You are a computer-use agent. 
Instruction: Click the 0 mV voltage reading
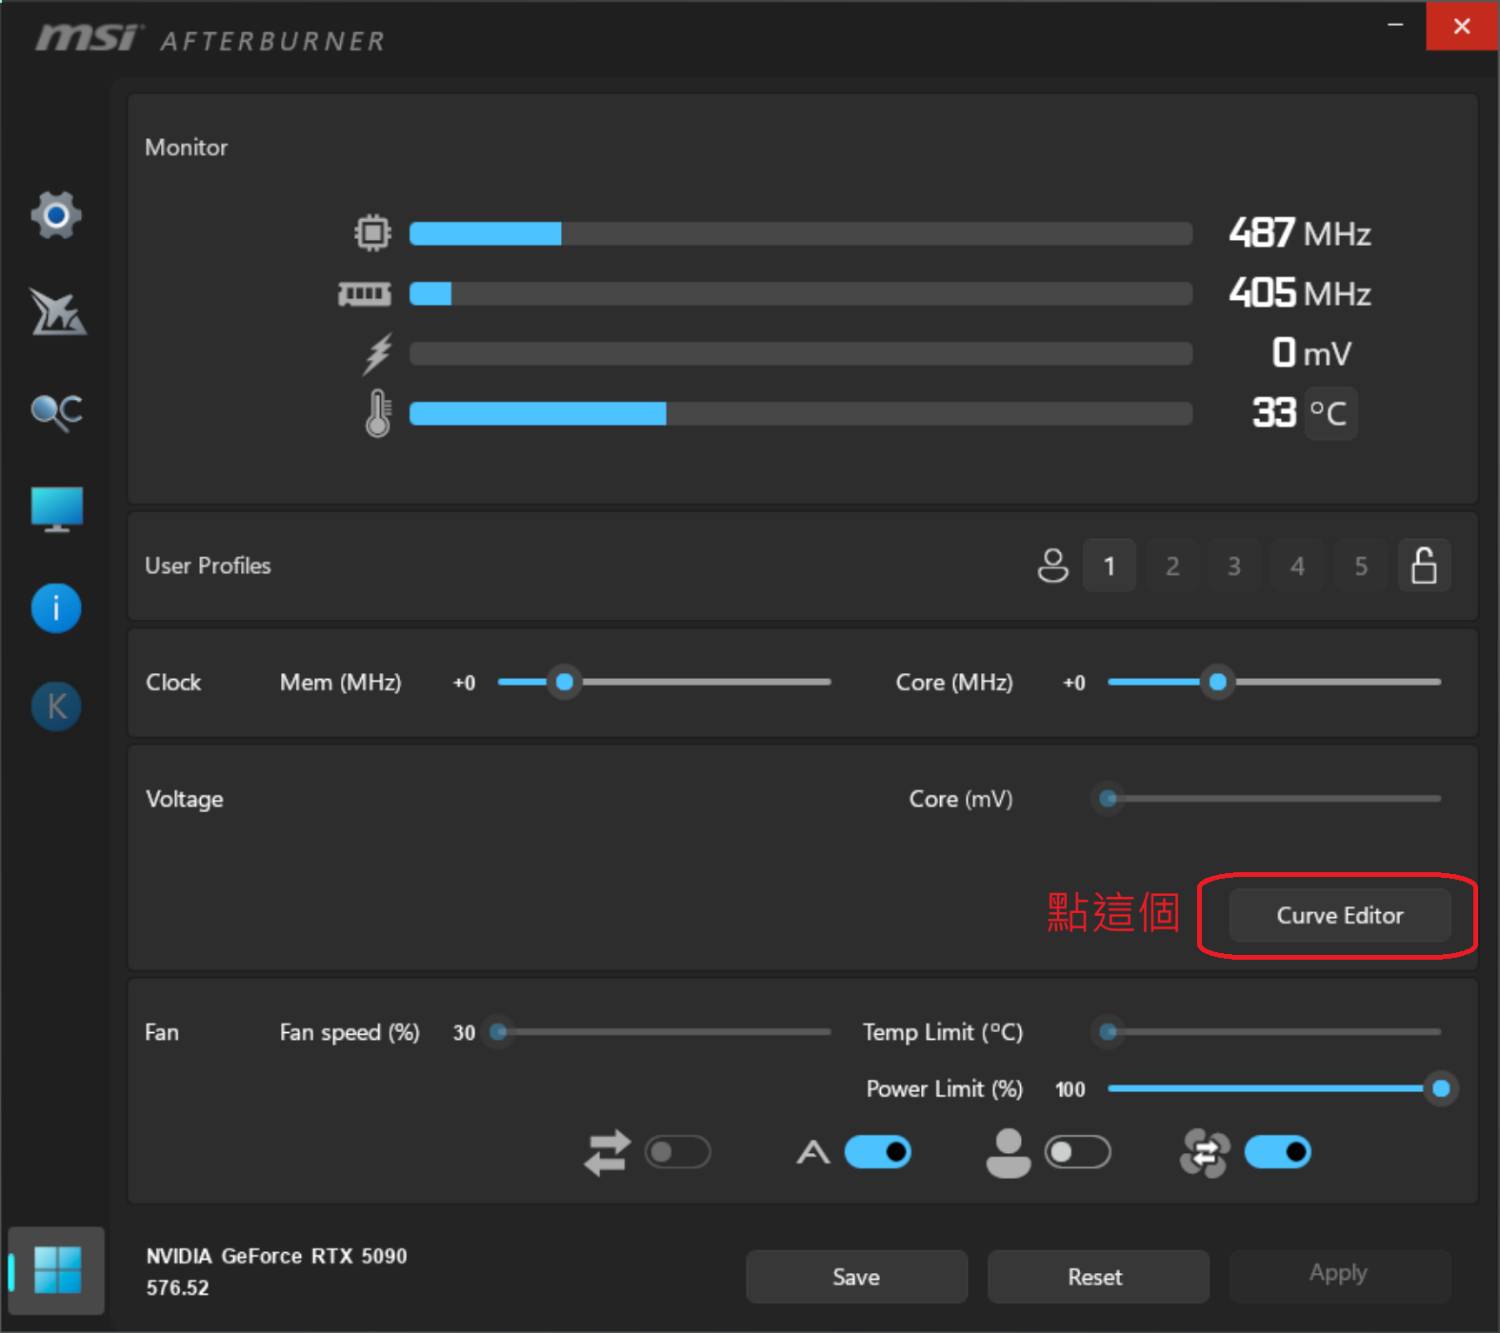click(x=1311, y=353)
